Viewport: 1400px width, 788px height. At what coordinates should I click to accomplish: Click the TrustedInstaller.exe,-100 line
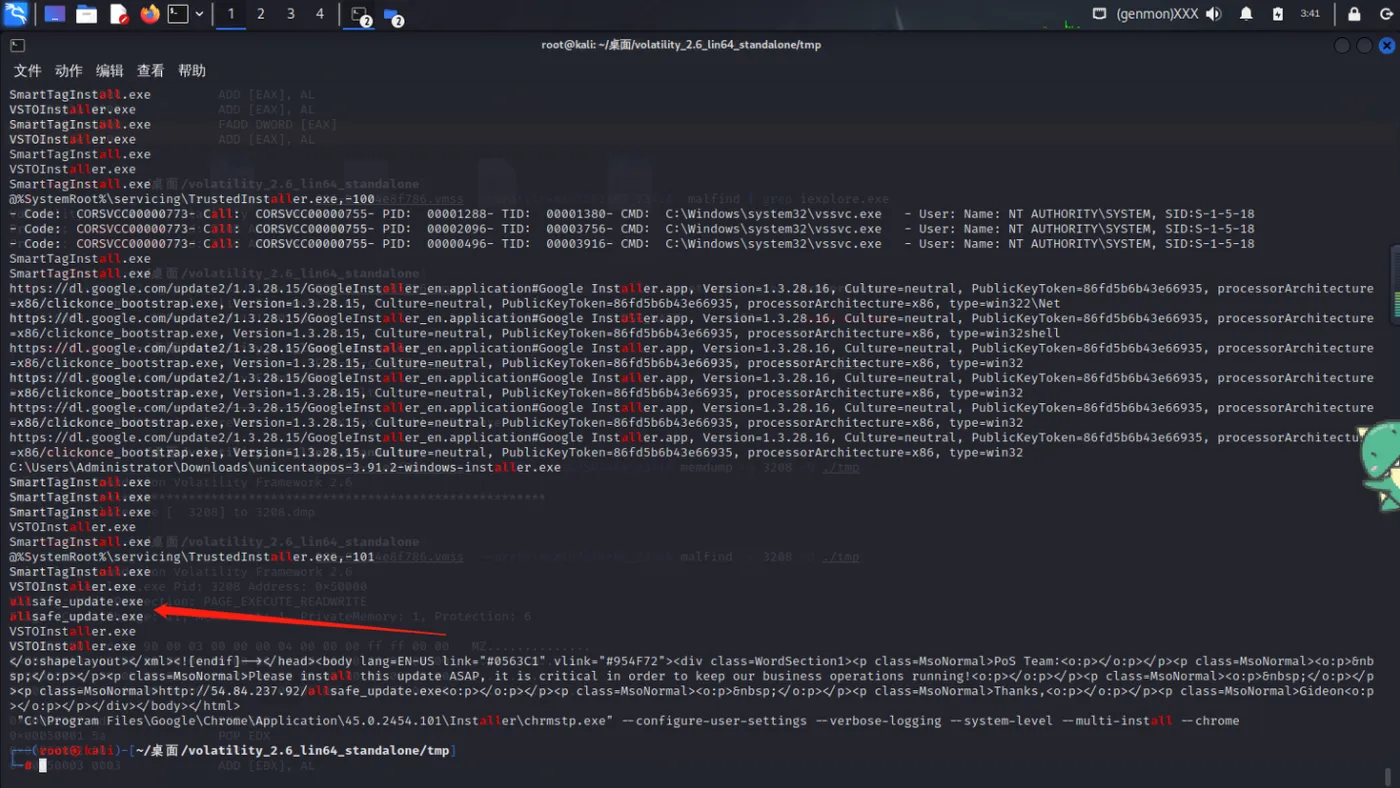tap(192, 199)
